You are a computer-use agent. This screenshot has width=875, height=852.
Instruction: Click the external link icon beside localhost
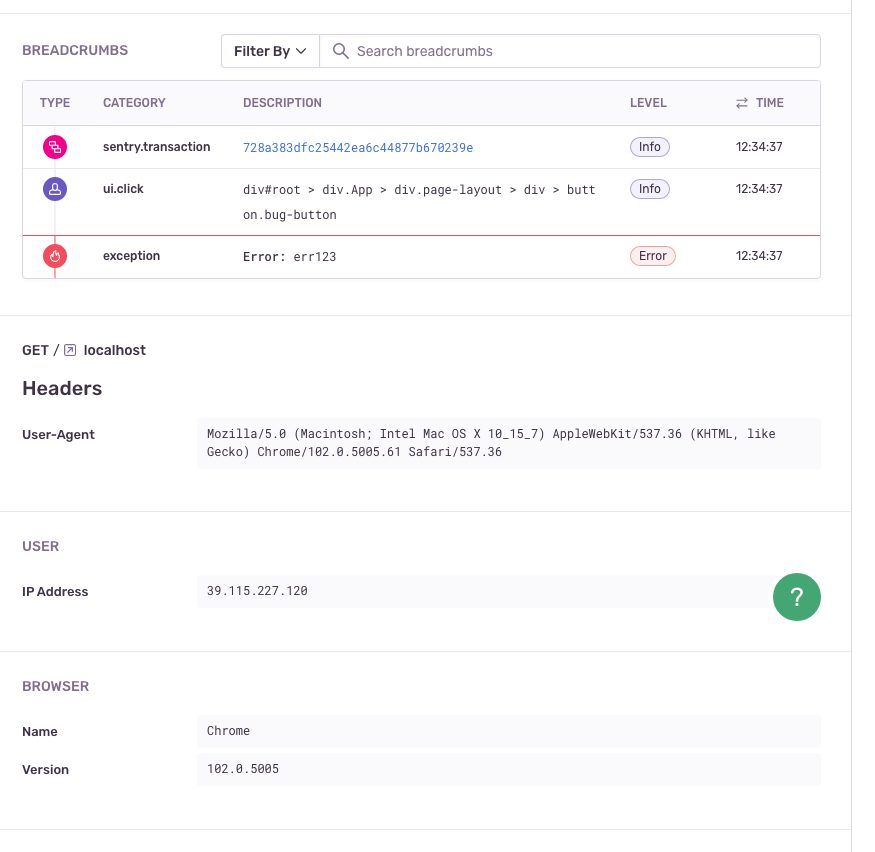click(70, 350)
